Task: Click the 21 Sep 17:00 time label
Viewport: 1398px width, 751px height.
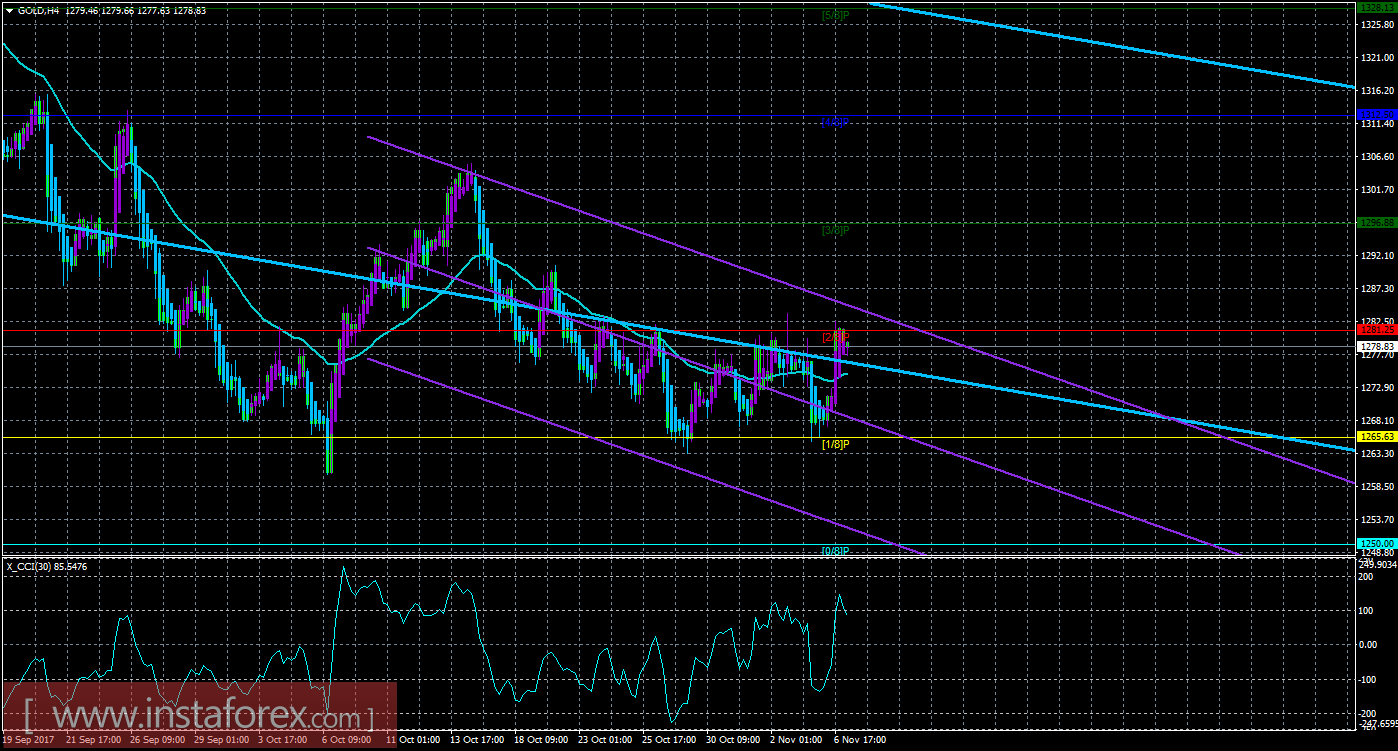Action: (94, 742)
